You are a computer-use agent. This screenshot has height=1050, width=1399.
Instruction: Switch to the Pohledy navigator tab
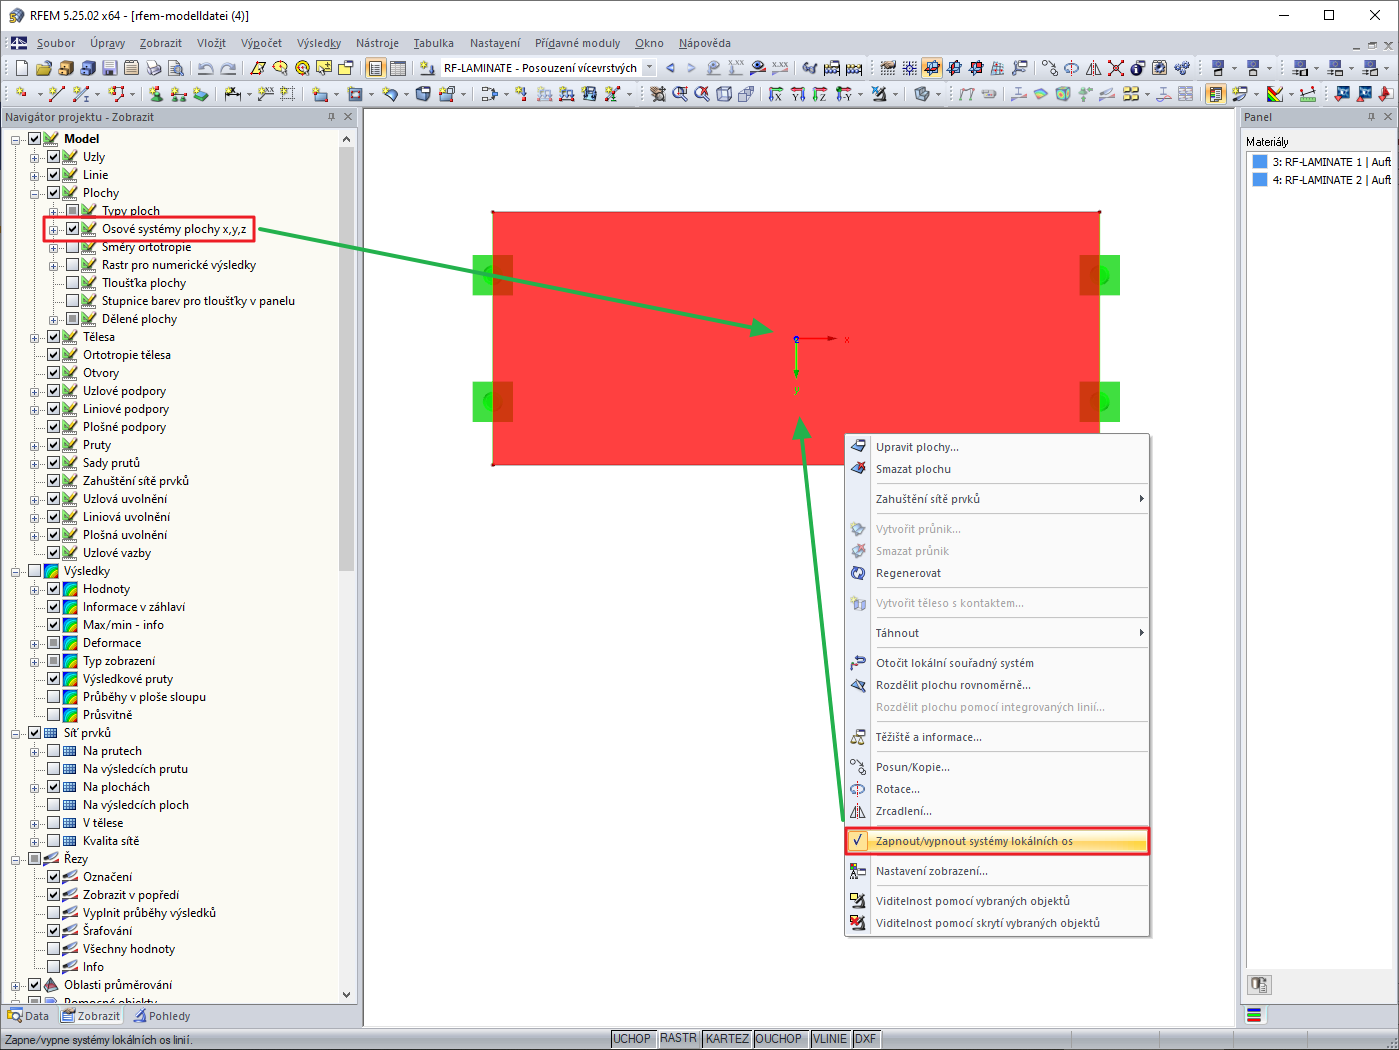coord(162,1016)
